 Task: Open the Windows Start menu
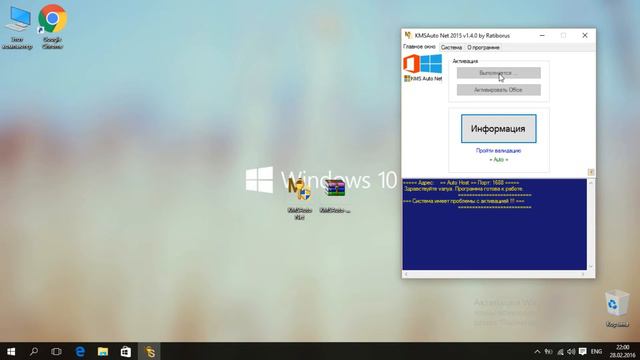(x=11, y=351)
